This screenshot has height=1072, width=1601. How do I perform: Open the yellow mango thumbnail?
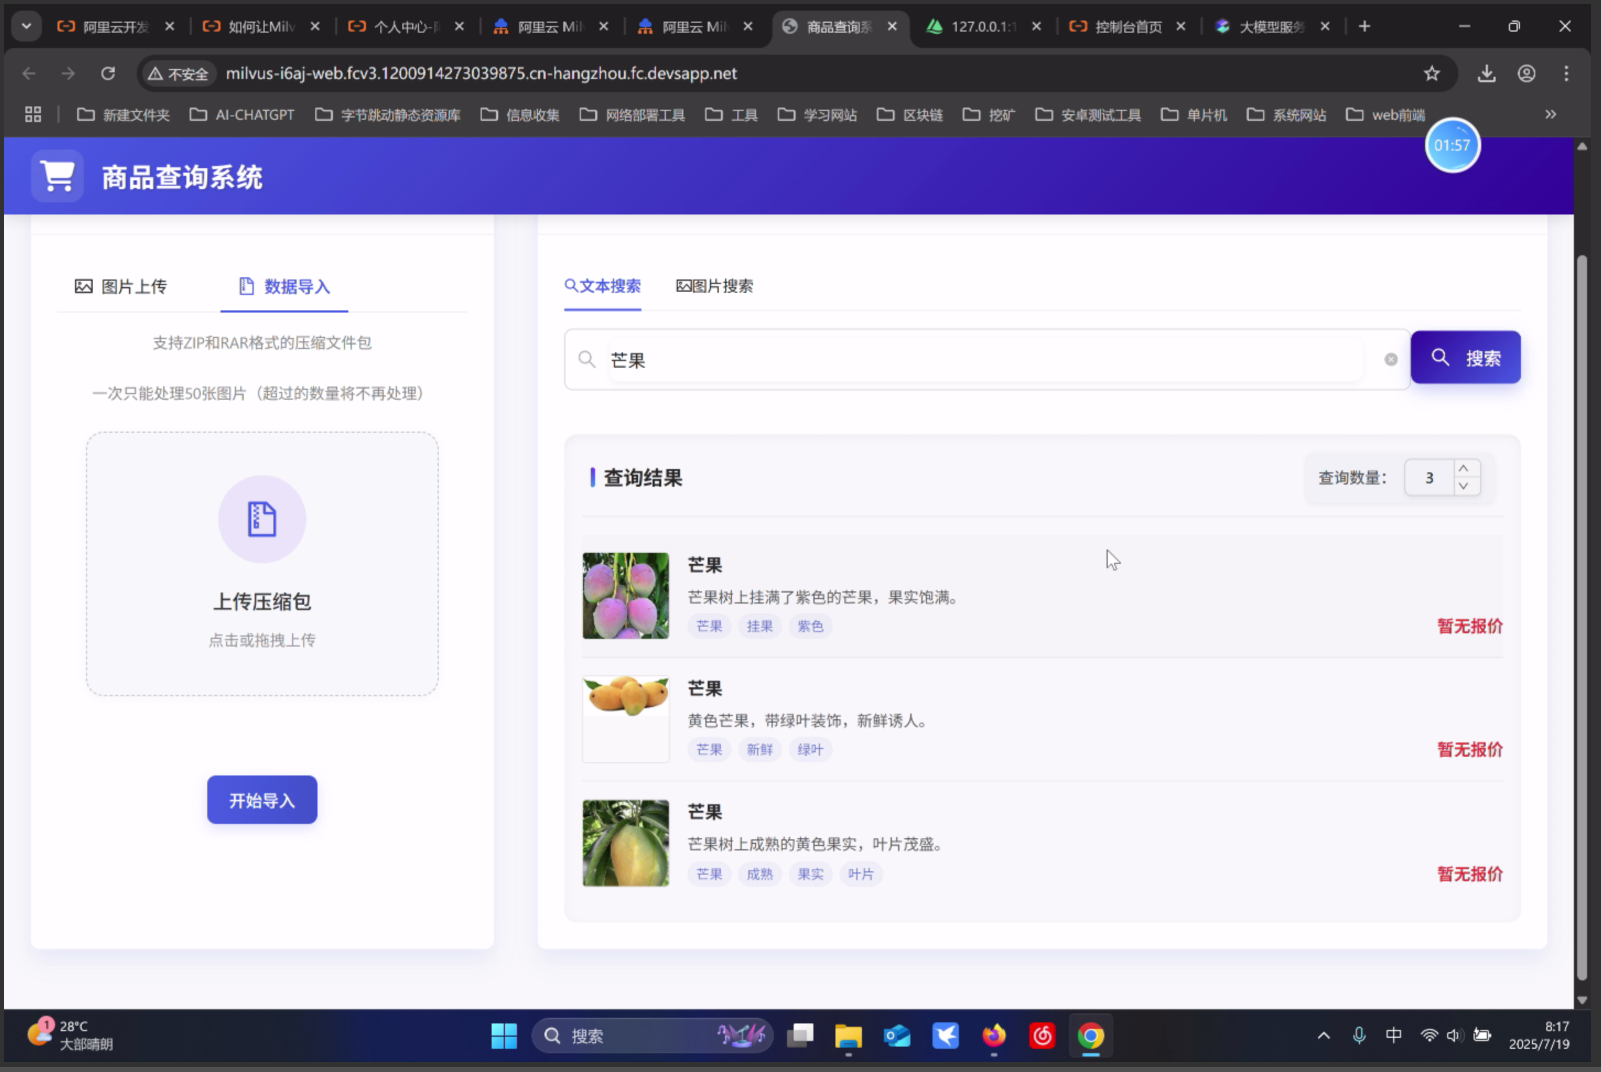(x=626, y=719)
